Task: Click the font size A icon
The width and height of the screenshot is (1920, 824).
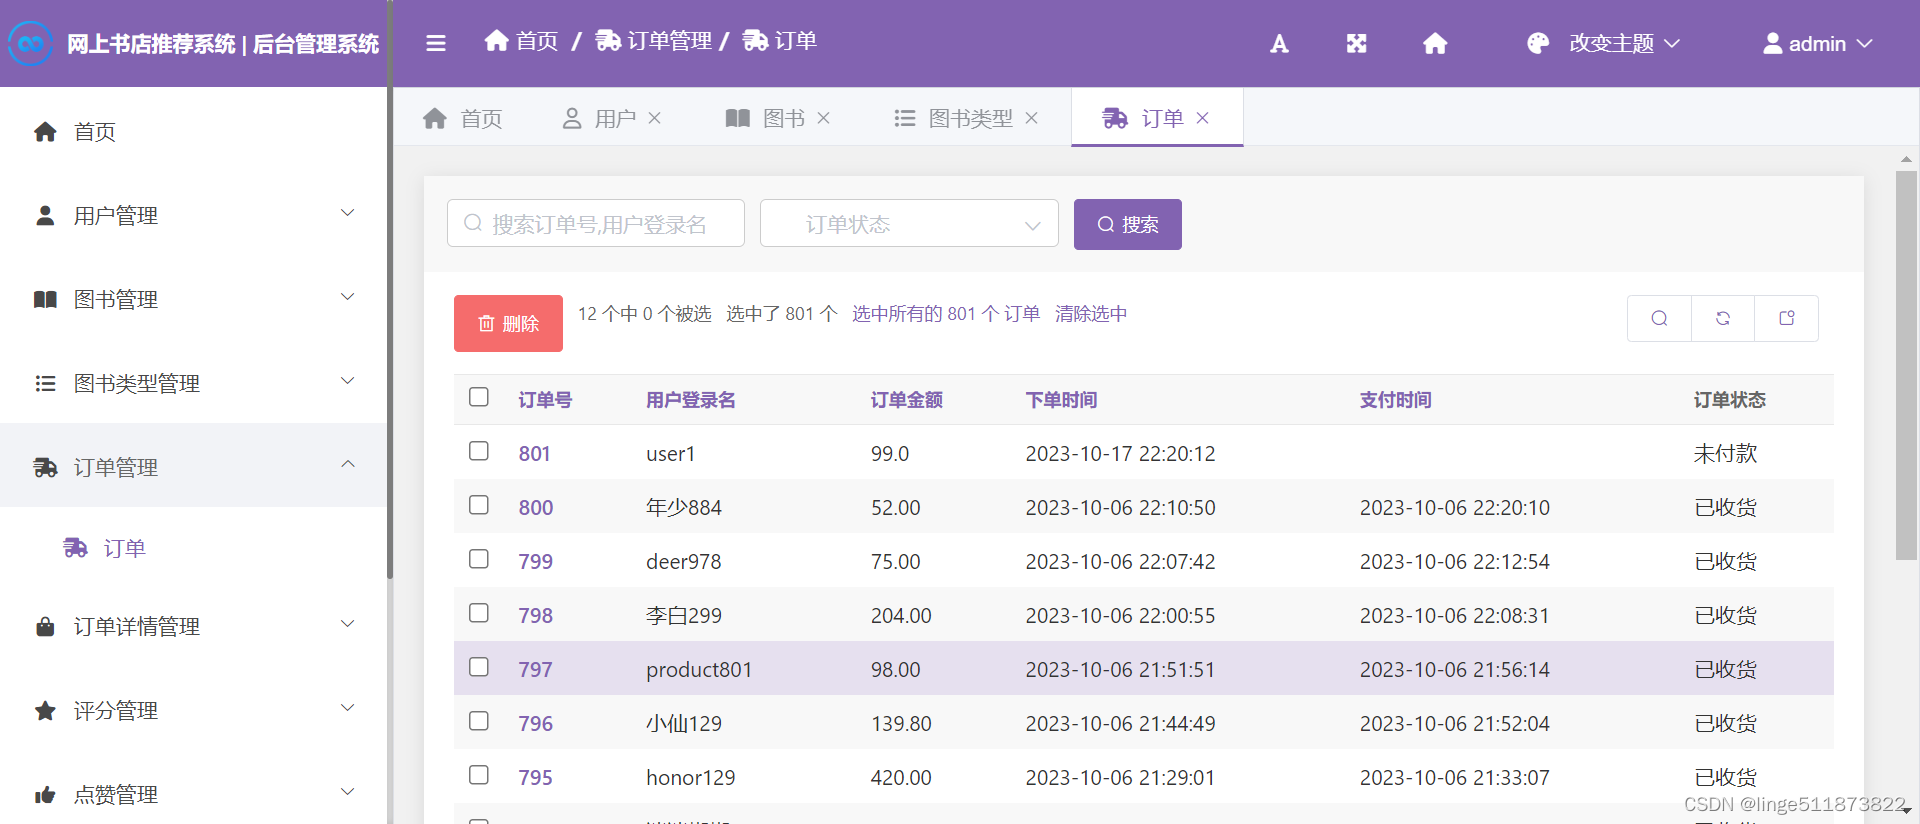Action: coord(1279,43)
